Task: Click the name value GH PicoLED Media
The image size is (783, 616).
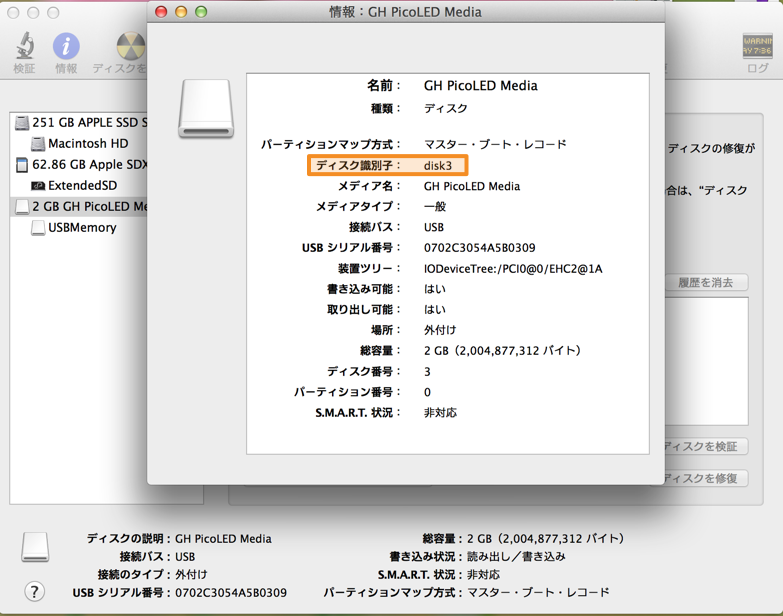Action: 480,86
